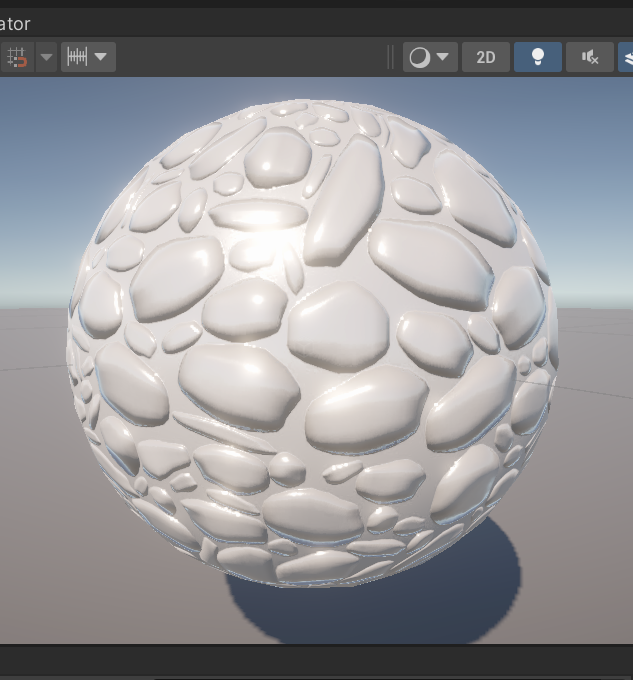Switch scene view to 2D mode

(486, 57)
